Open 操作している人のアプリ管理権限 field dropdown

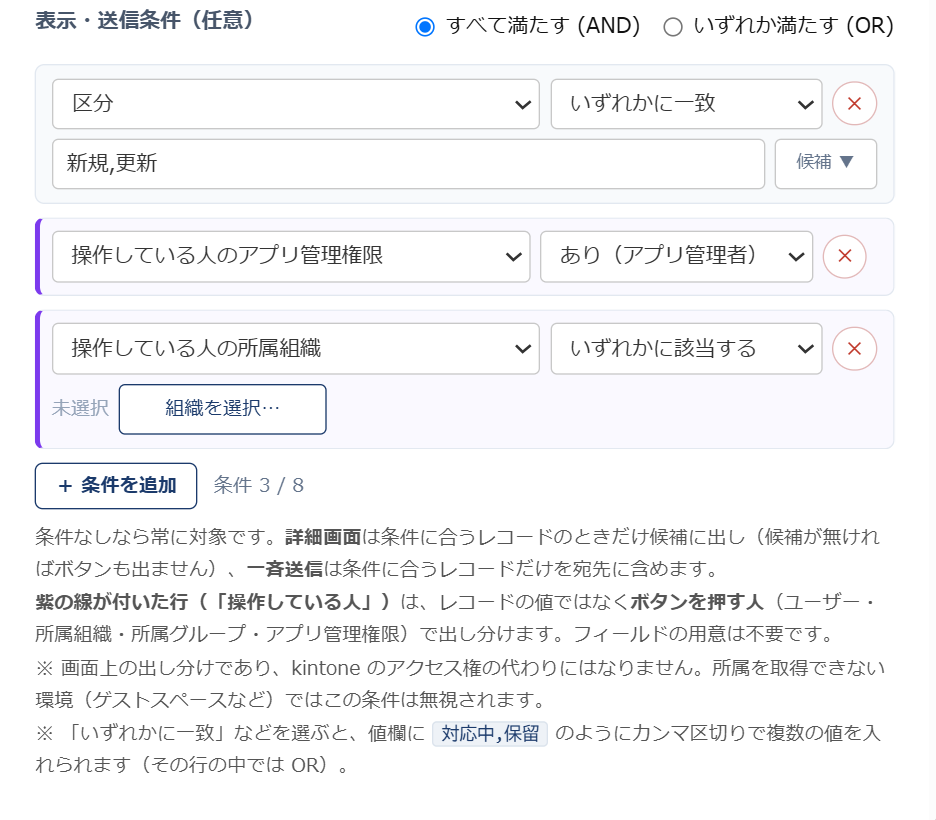(291, 257)
